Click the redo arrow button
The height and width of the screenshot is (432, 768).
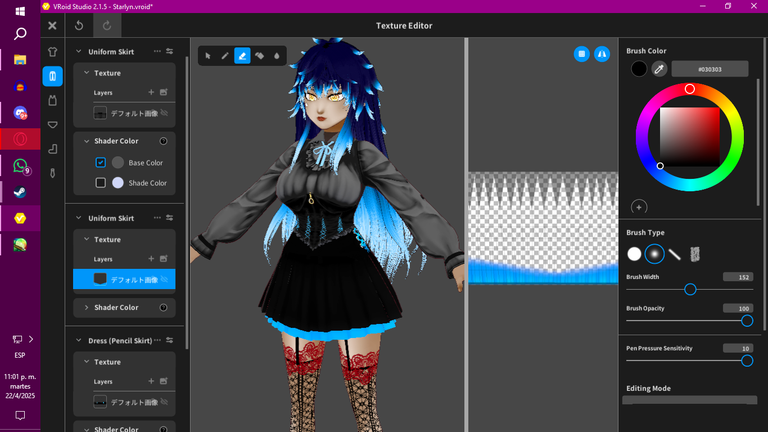coord(107,25)
